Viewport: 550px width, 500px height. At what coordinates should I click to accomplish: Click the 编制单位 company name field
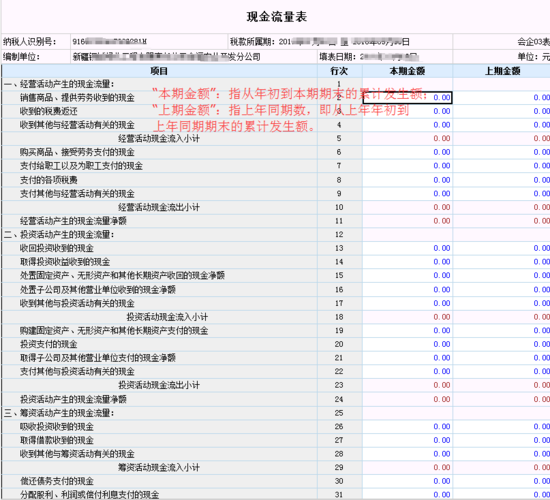coord(194,57)
